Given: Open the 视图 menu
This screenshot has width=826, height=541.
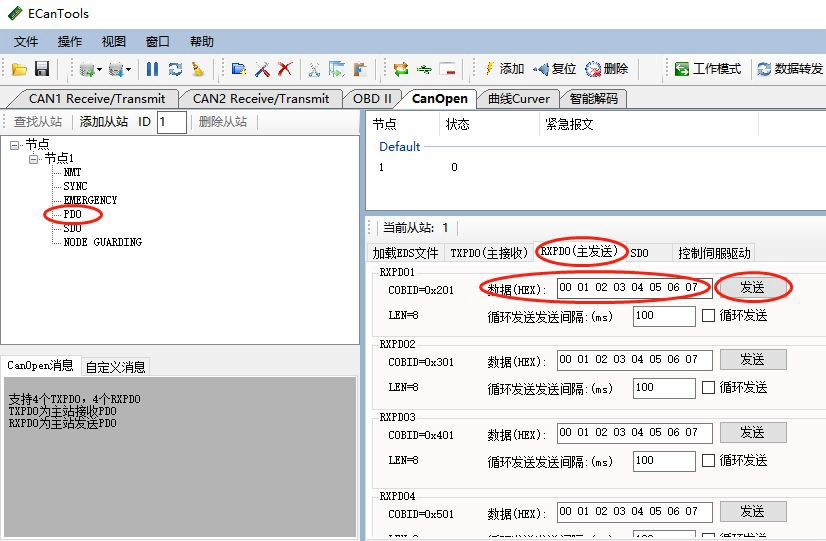Looking at the screenshot, I should [x=114, y=41].
